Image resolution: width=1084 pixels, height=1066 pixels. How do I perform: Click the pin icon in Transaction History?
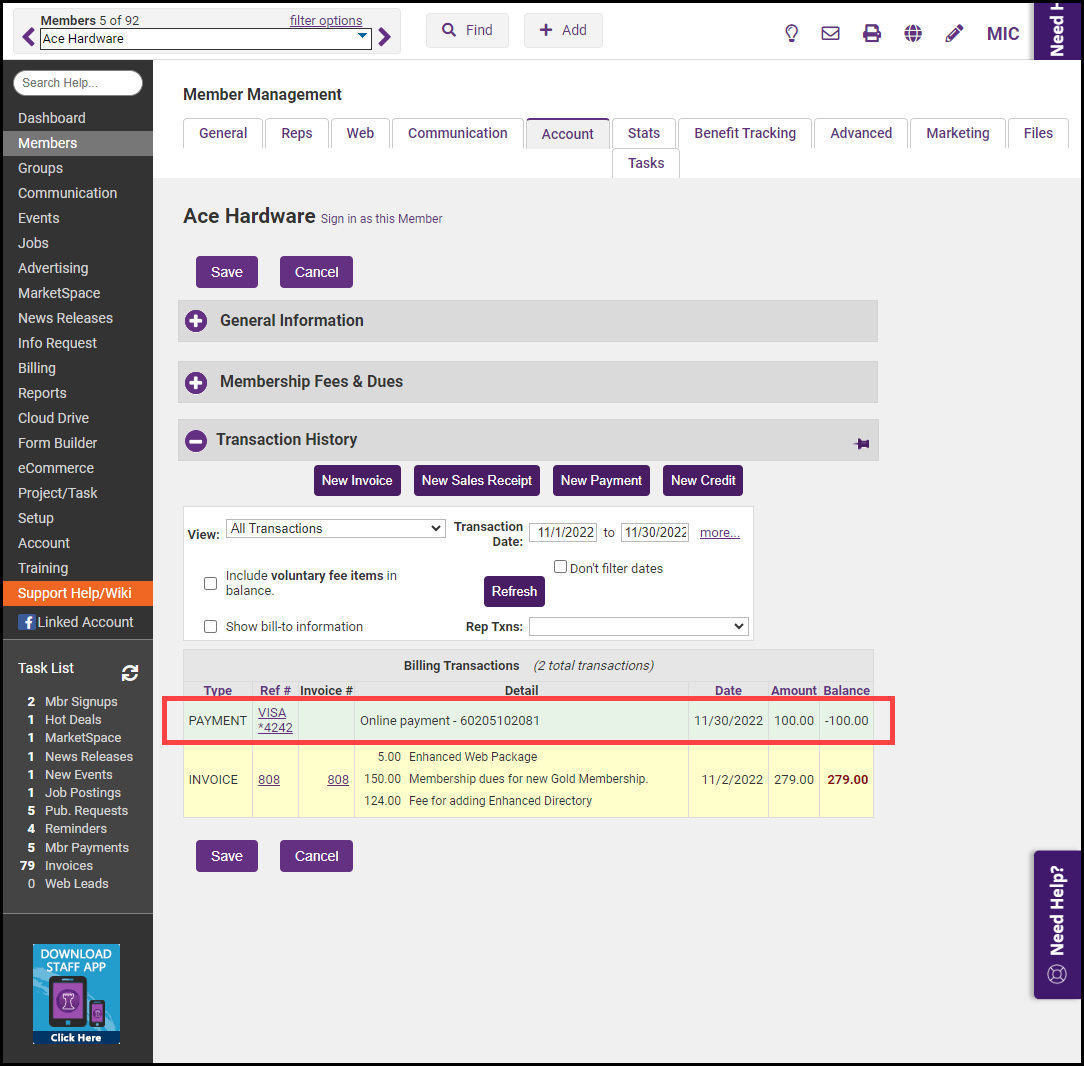coord(861,443)
